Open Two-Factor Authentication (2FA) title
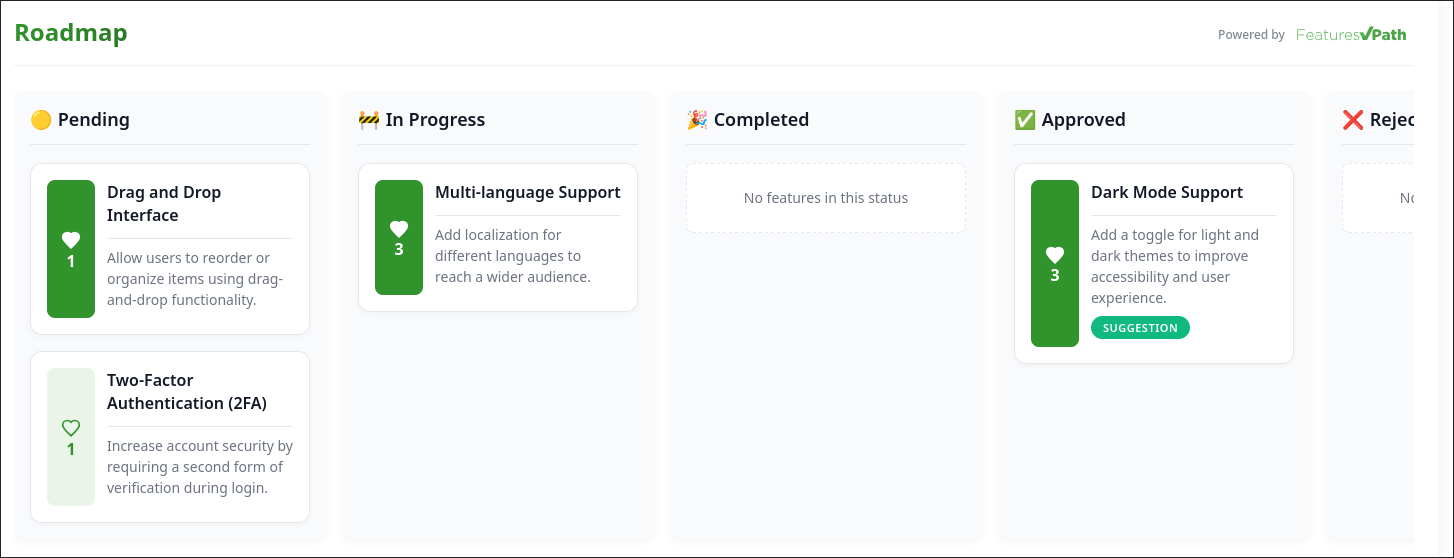The width and height of the screenshot is (1454, 558). (x=187, y=391)
